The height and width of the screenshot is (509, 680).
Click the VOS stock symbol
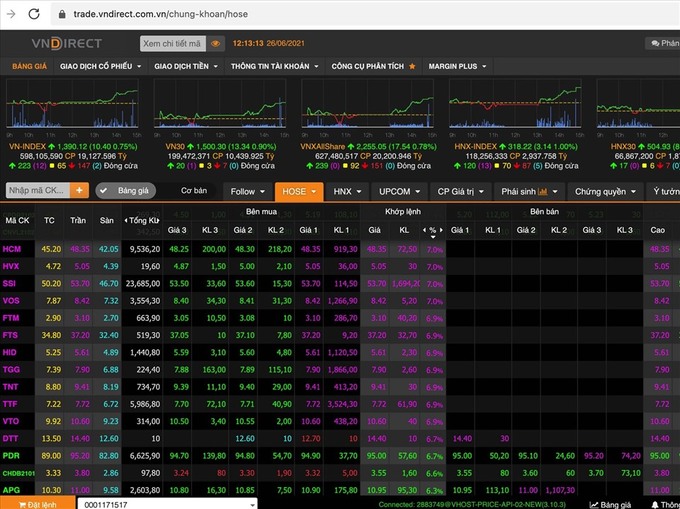11,301
